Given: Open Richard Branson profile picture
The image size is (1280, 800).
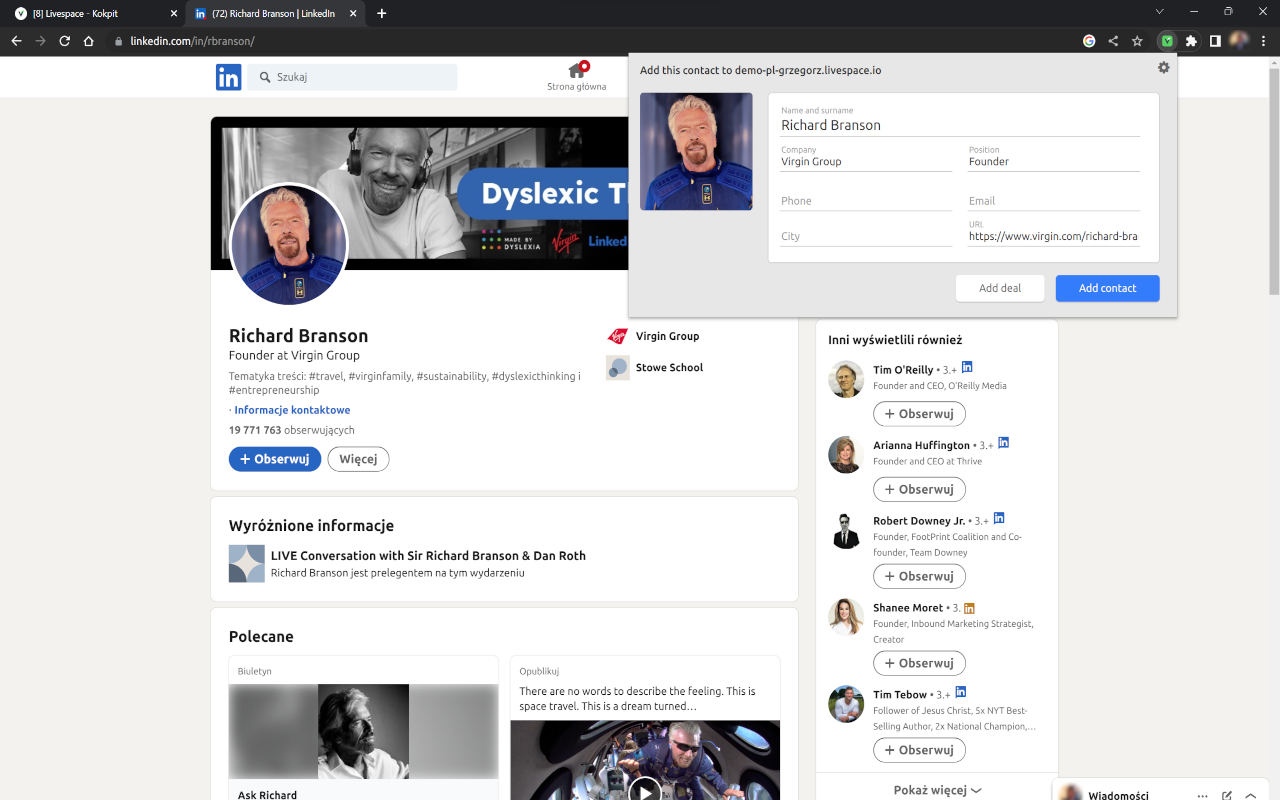Looking at the screenshot, I should 289,245.
